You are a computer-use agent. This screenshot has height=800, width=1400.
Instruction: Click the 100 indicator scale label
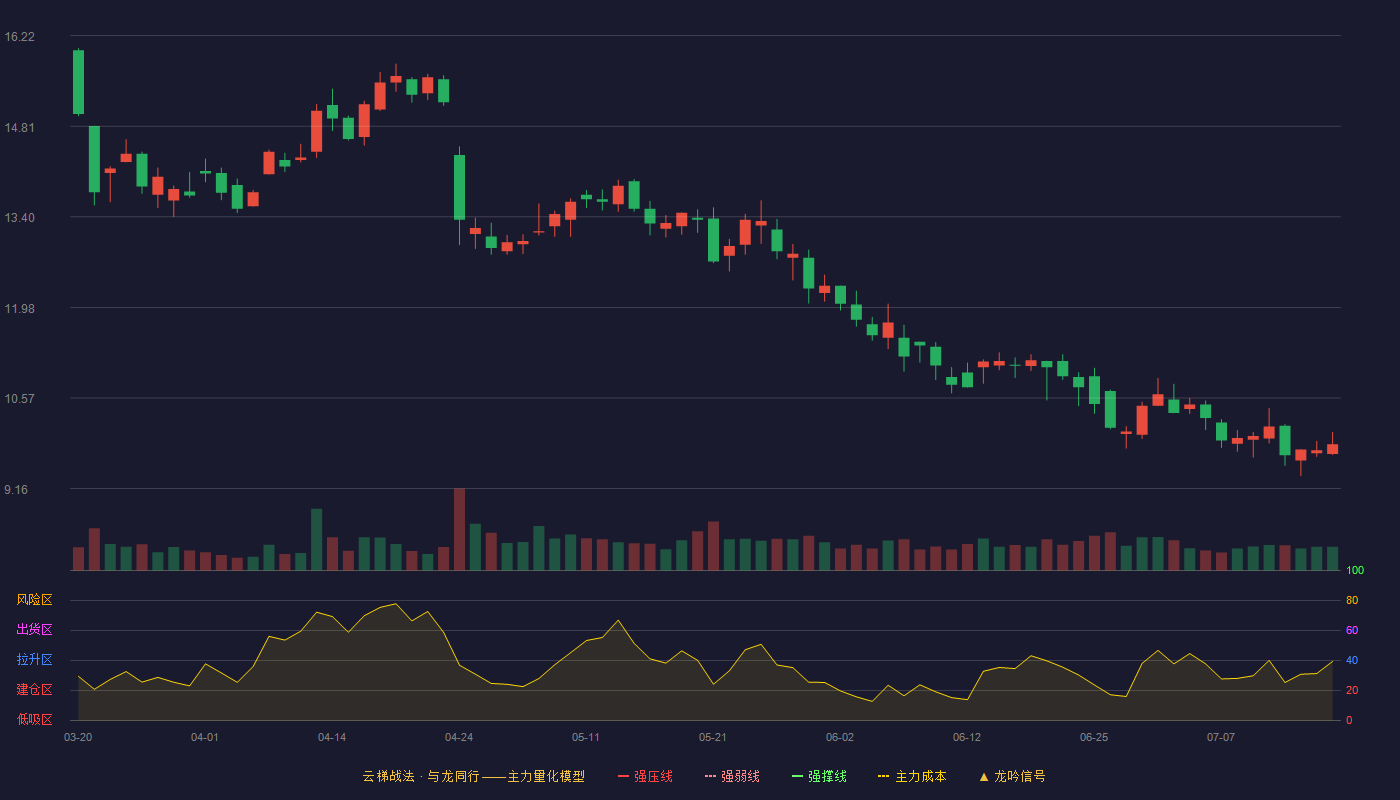1355,571
